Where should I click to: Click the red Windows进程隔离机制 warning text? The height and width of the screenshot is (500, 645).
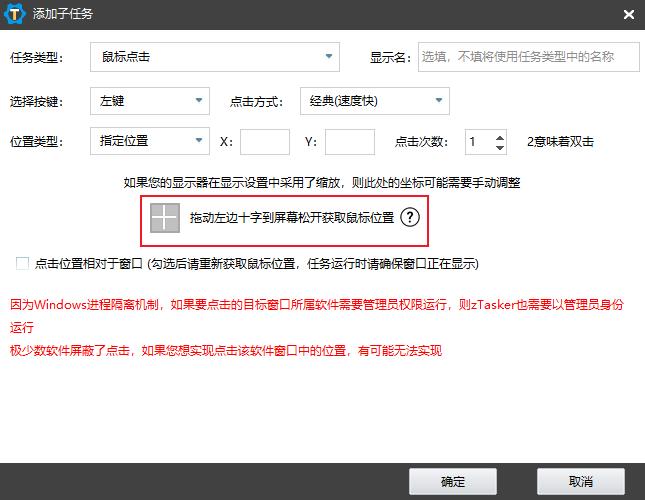tap(317, 316)
